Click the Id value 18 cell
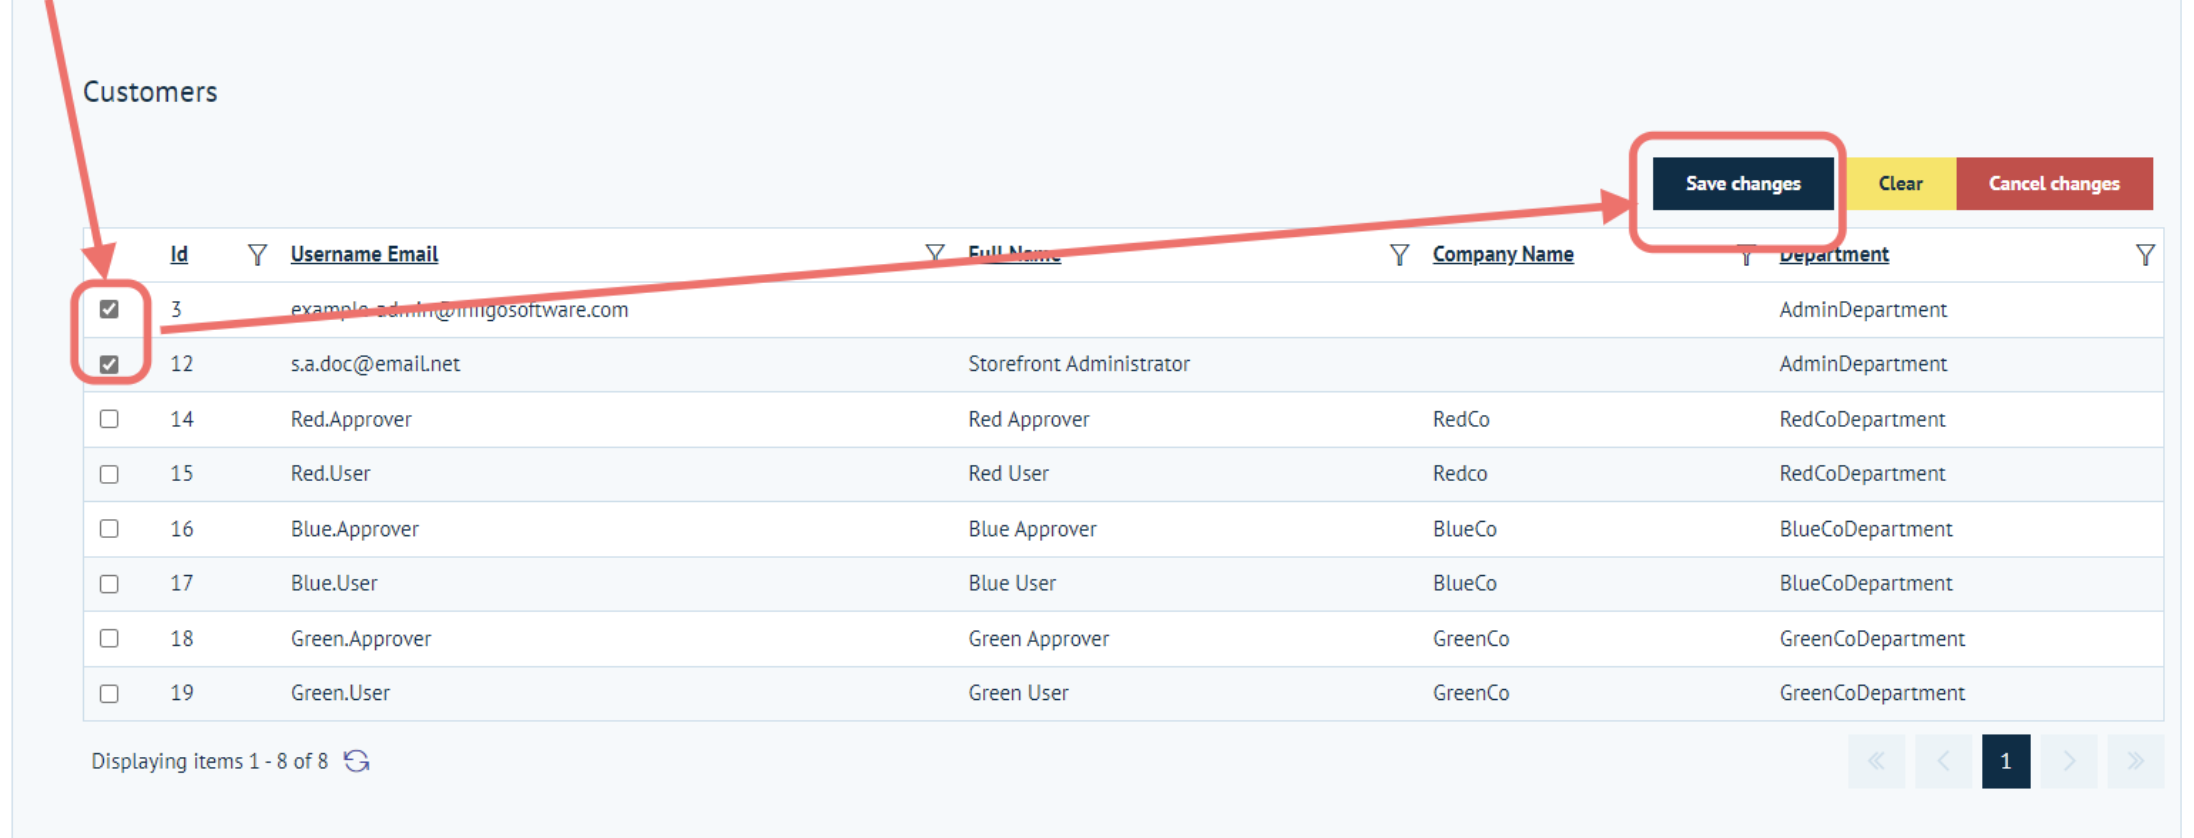 pos(182,638)
